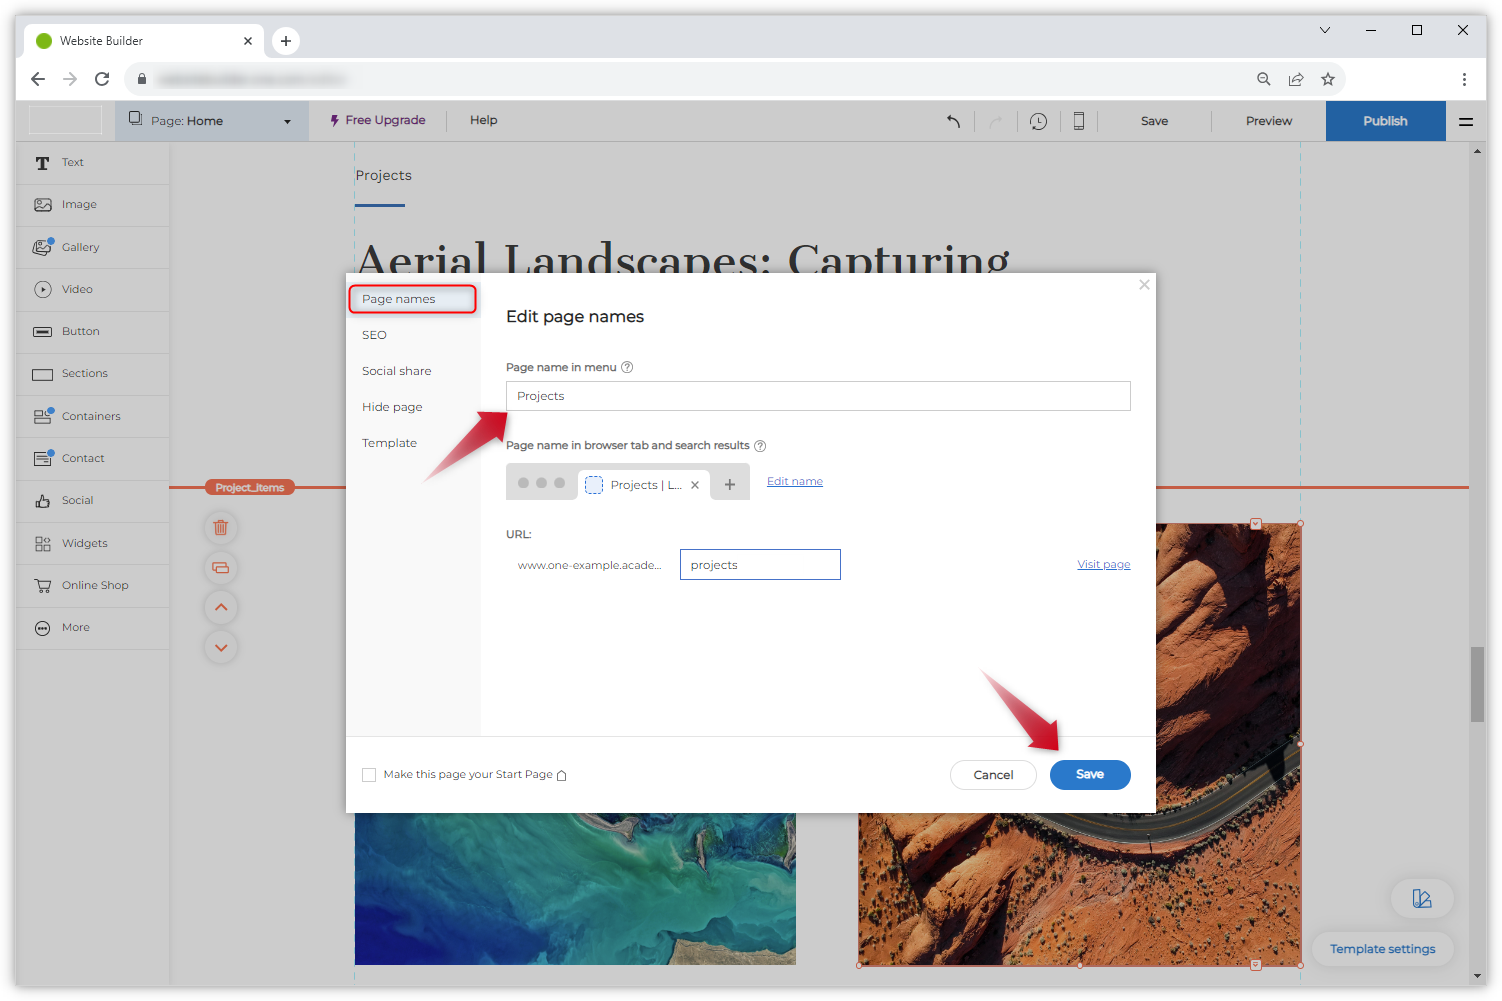Move section down with chevron icon
The height and width of the screenshot is (1001, 1502).
tap(221, 647)
